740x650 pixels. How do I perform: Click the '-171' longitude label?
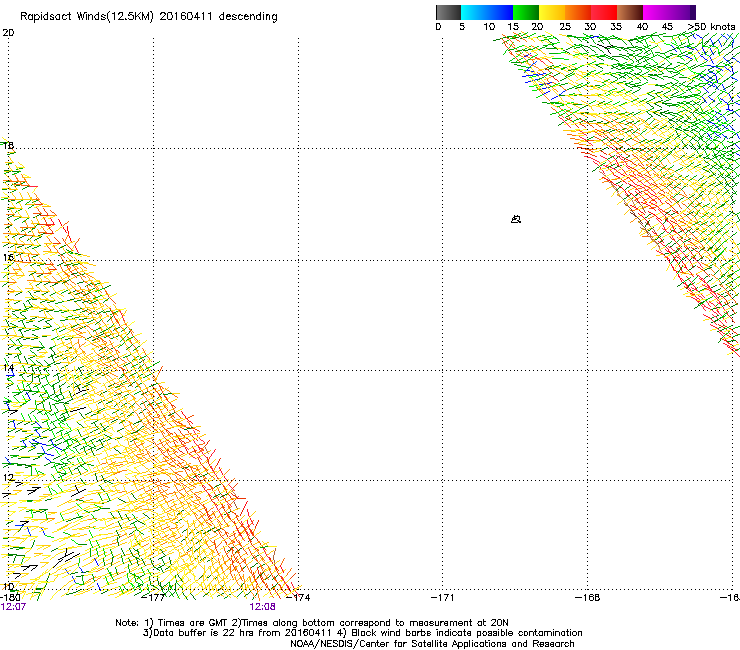coord(443,598)
